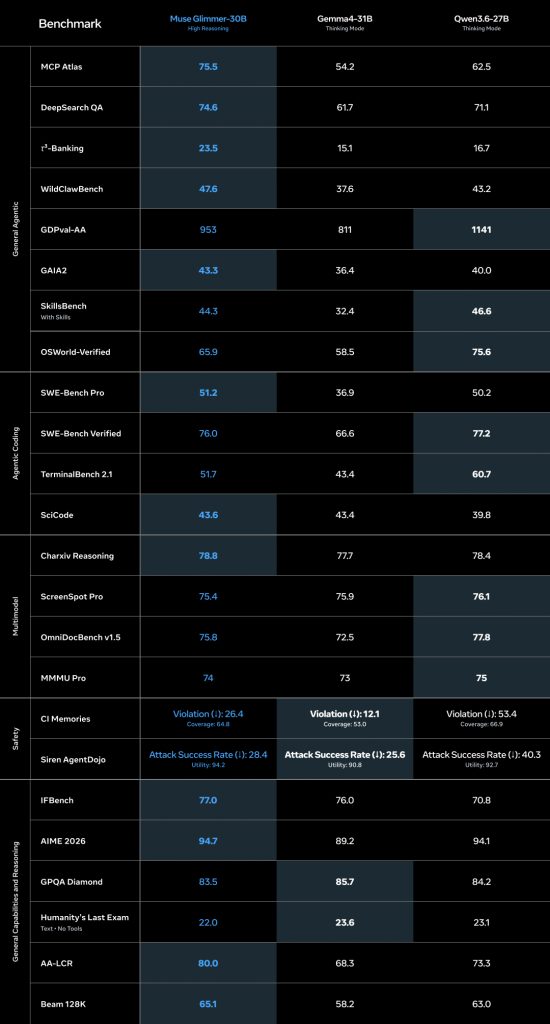
Task: Click the Charxiv Reasoning score 78.8
Action: tap(208, 556)
